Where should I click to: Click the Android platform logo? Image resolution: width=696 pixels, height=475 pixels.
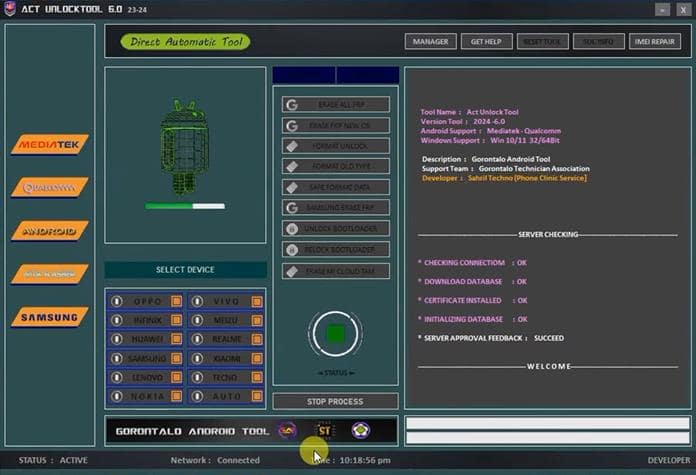tap(50, 231)
